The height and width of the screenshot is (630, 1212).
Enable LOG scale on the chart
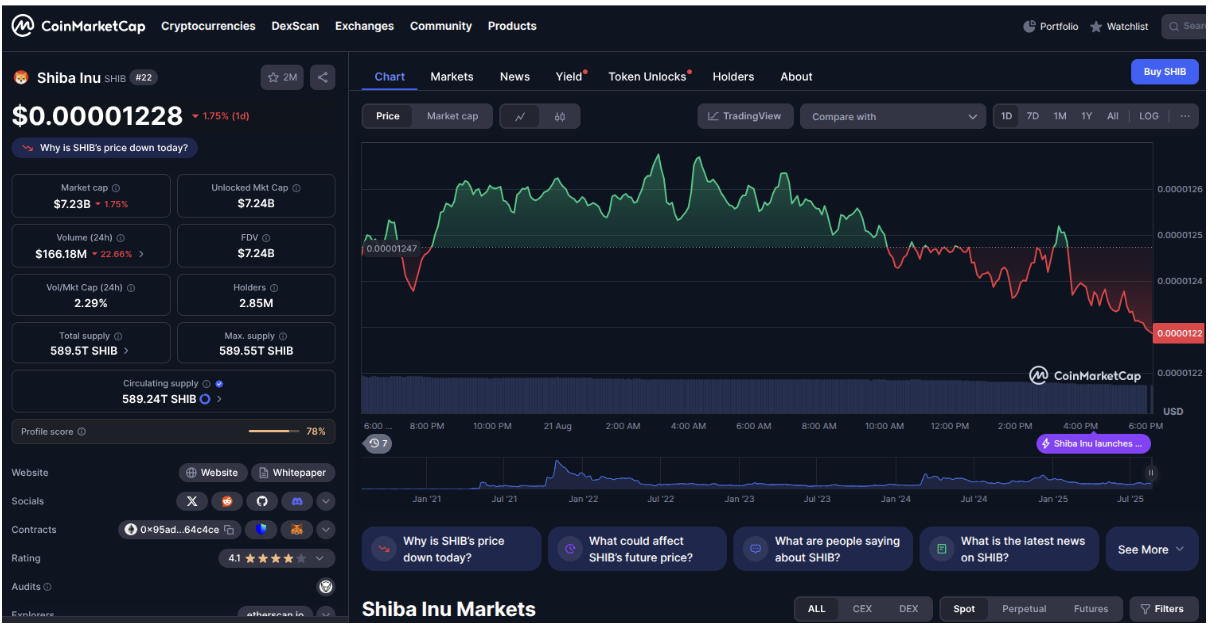point(1149,116)
